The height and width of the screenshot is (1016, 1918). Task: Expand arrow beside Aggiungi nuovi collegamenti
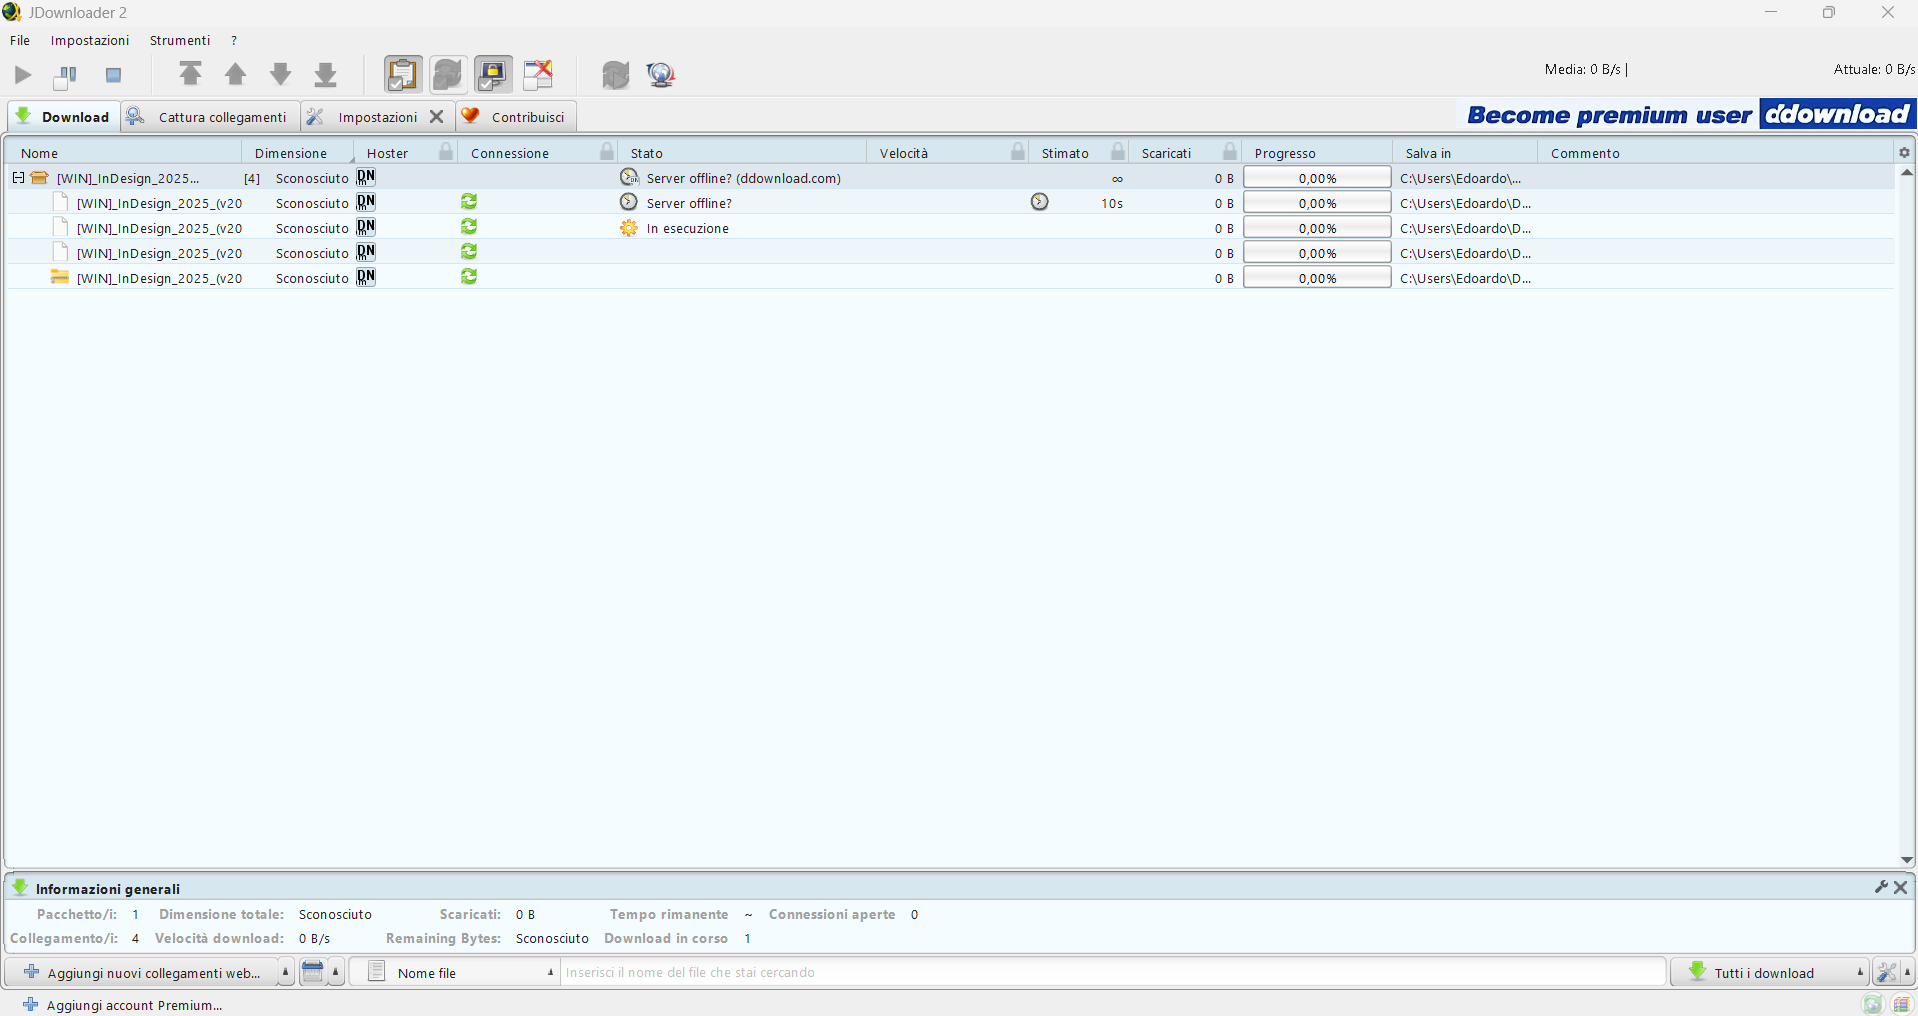pyautogui.click(x=285, y=972)
